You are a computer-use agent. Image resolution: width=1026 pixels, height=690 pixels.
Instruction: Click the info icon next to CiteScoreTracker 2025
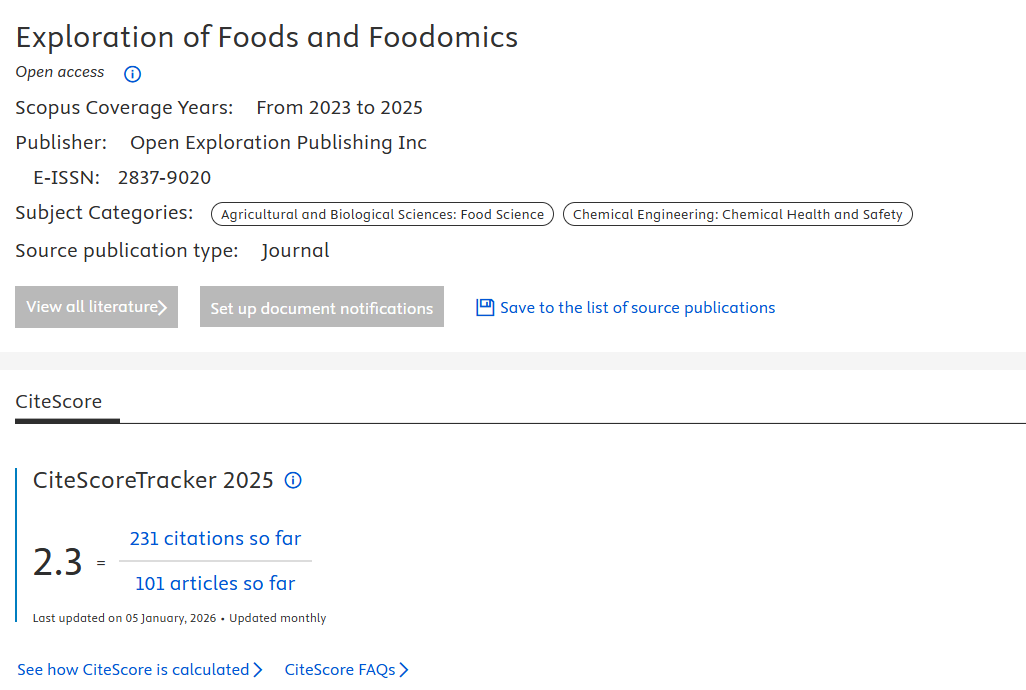(293, 480)
